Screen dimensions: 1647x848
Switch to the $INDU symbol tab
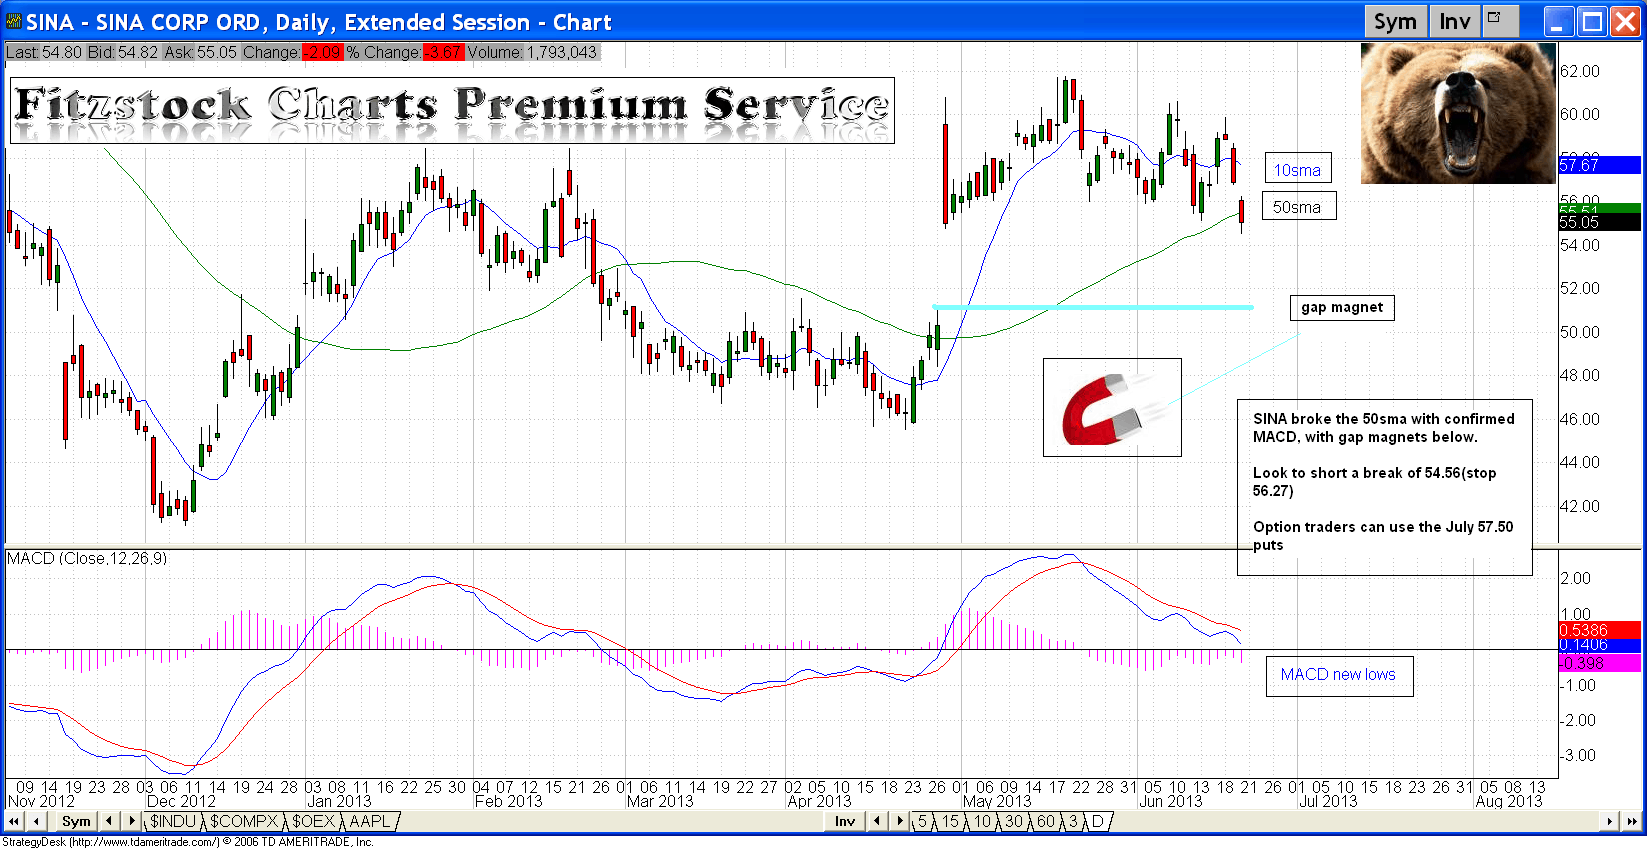point(173,821)
